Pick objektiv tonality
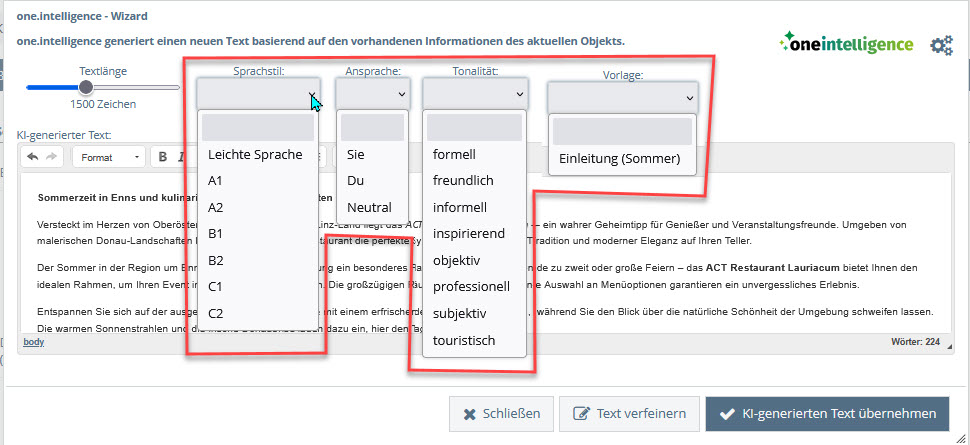This screenshot has height=445, width=970. point(474,261)
